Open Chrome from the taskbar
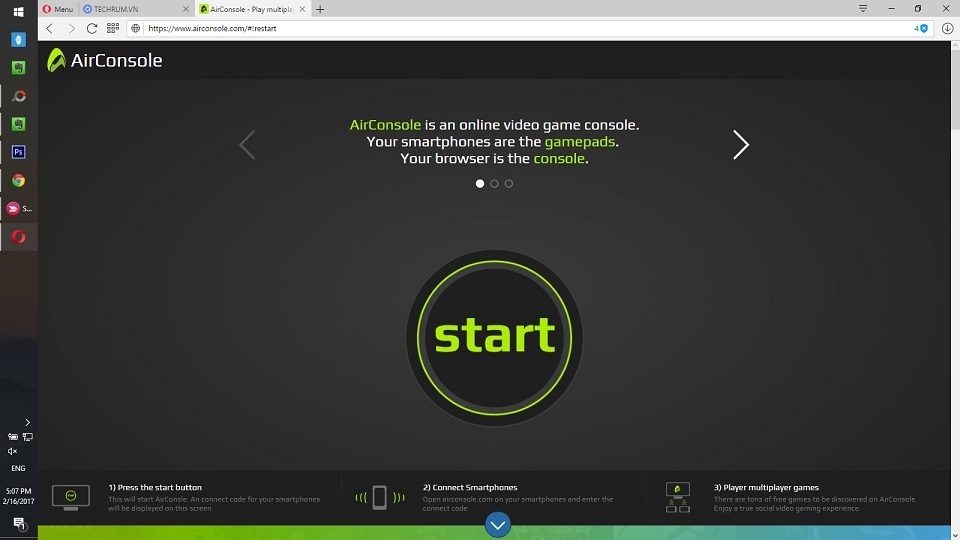The height and width of the screenshot is (540, 960). [x=18, y=181]
